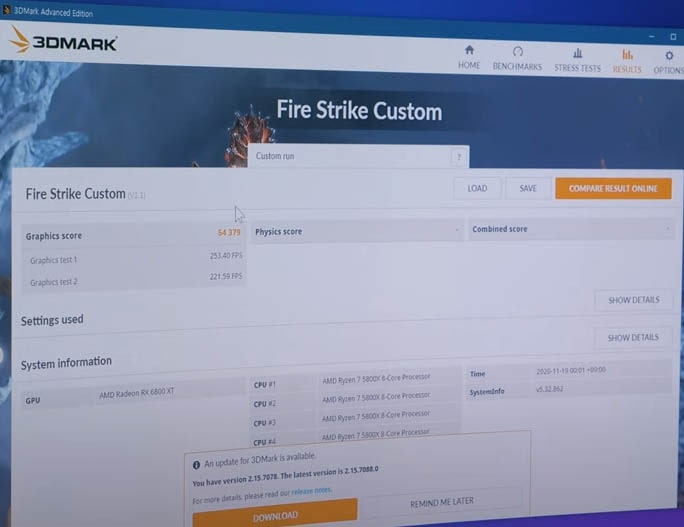This screenshot has width=684, height=527.
Task: Click Compare Result Online button
Action: (613, 188)
